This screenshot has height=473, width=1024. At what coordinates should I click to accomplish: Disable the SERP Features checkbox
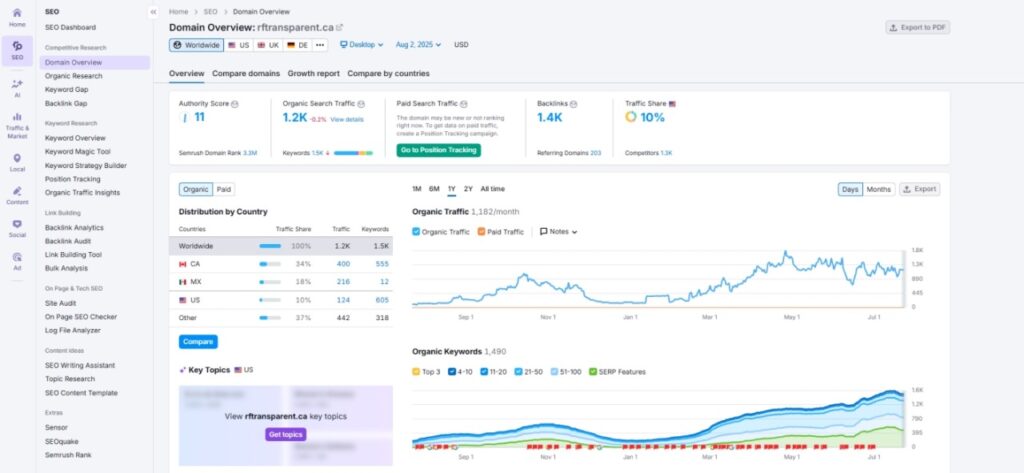coord(593,372)
